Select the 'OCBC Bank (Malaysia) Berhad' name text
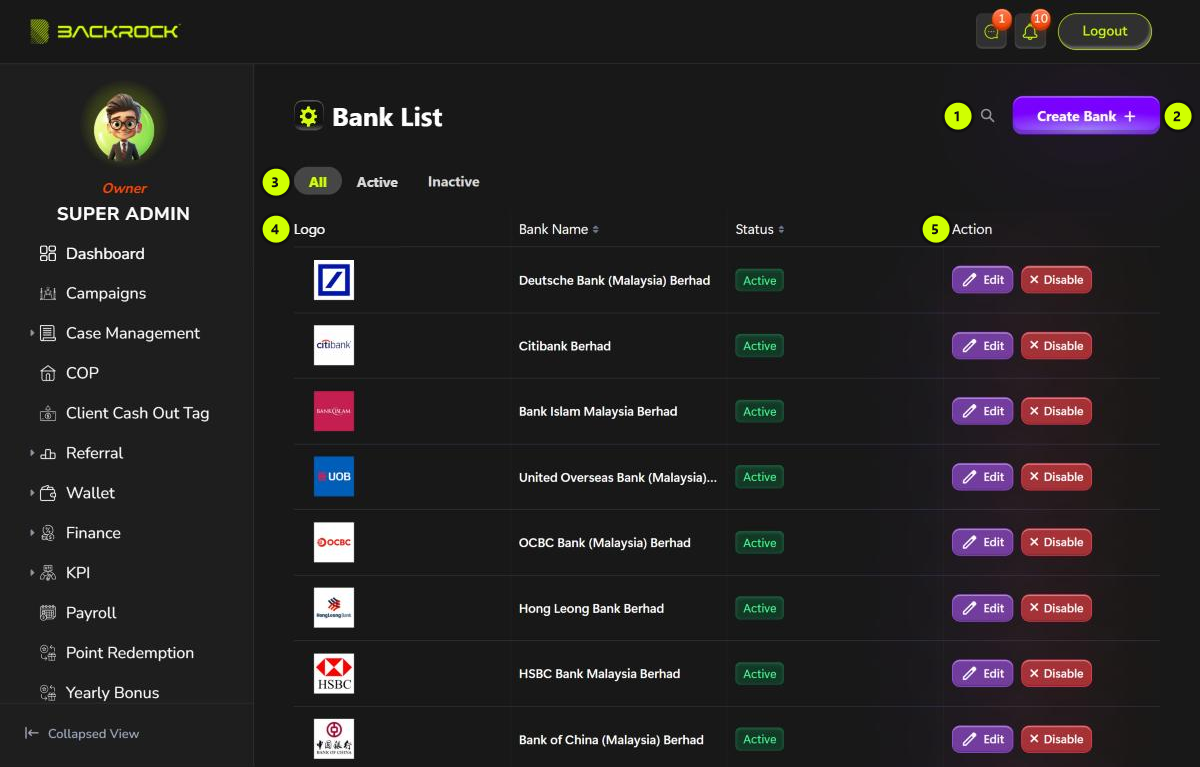This screenshot has height=767, width=1200. pyautogui.click(x=604, y=543)
